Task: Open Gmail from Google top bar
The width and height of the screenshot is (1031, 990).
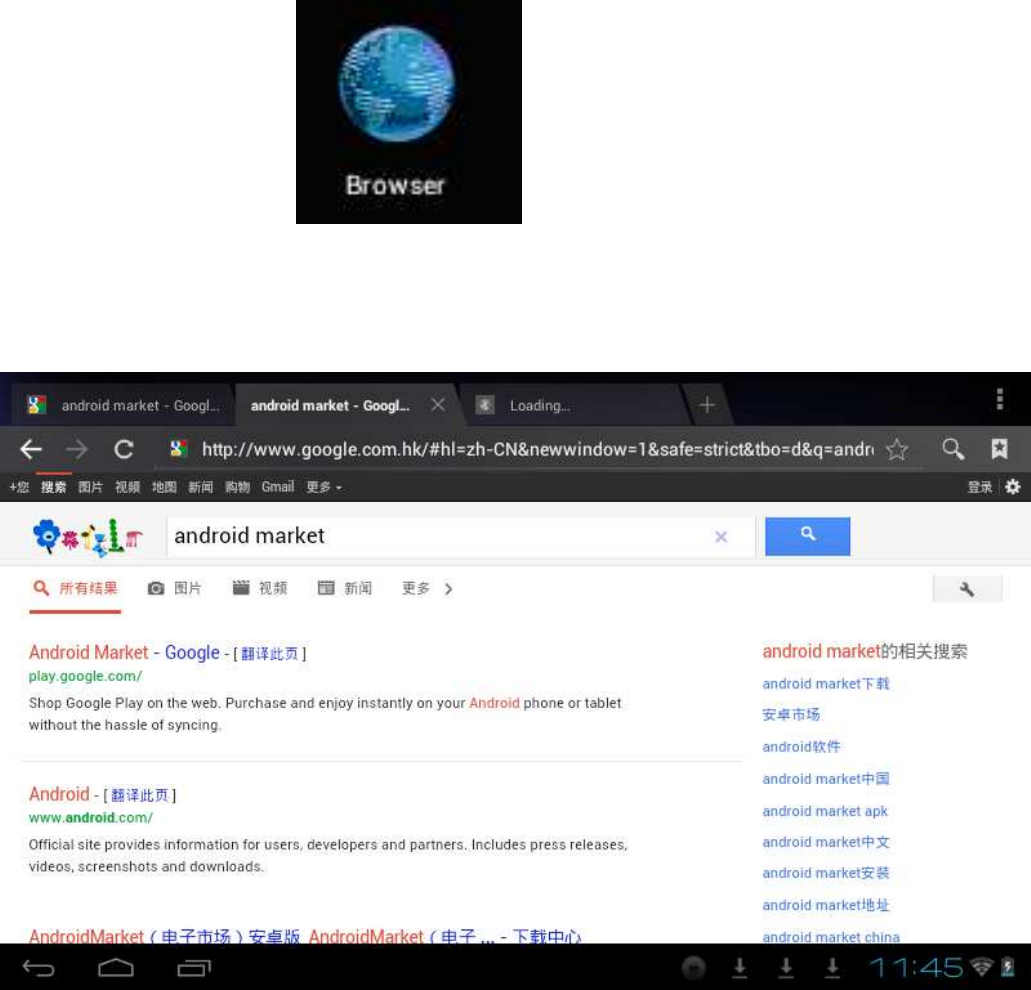Action: click(277, 487)
